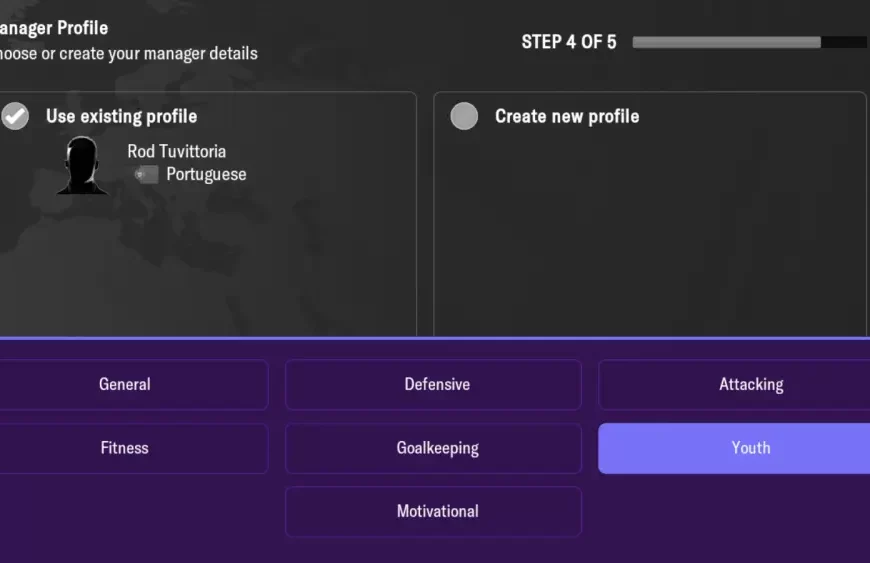This screenshot has width=870, height=563.
Task: Click the manager silhouette avatar
Action: 82,165
